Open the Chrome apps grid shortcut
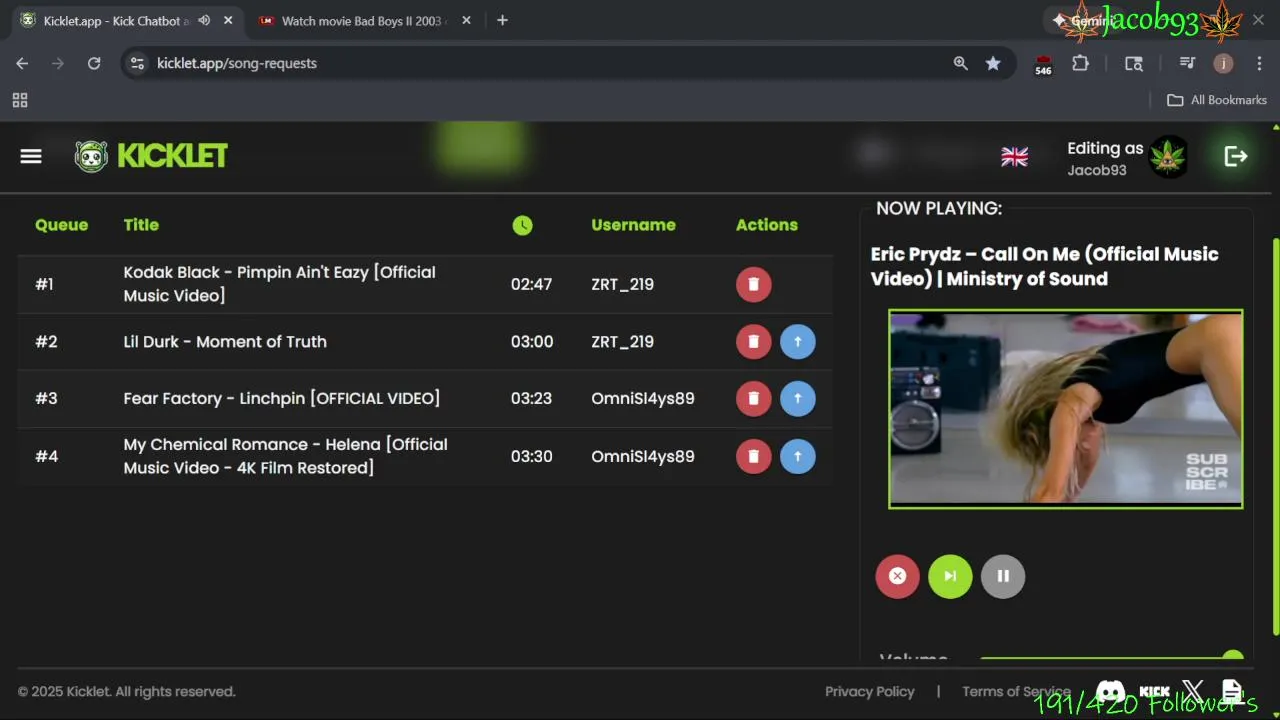This screenshot has width=1280, height=720. click(20, 100)
